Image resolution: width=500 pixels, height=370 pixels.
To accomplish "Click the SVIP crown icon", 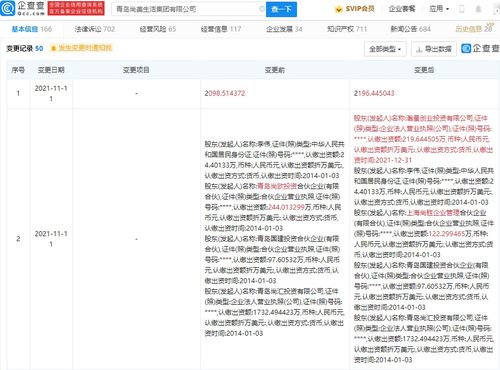I will (x=338, y=9).
